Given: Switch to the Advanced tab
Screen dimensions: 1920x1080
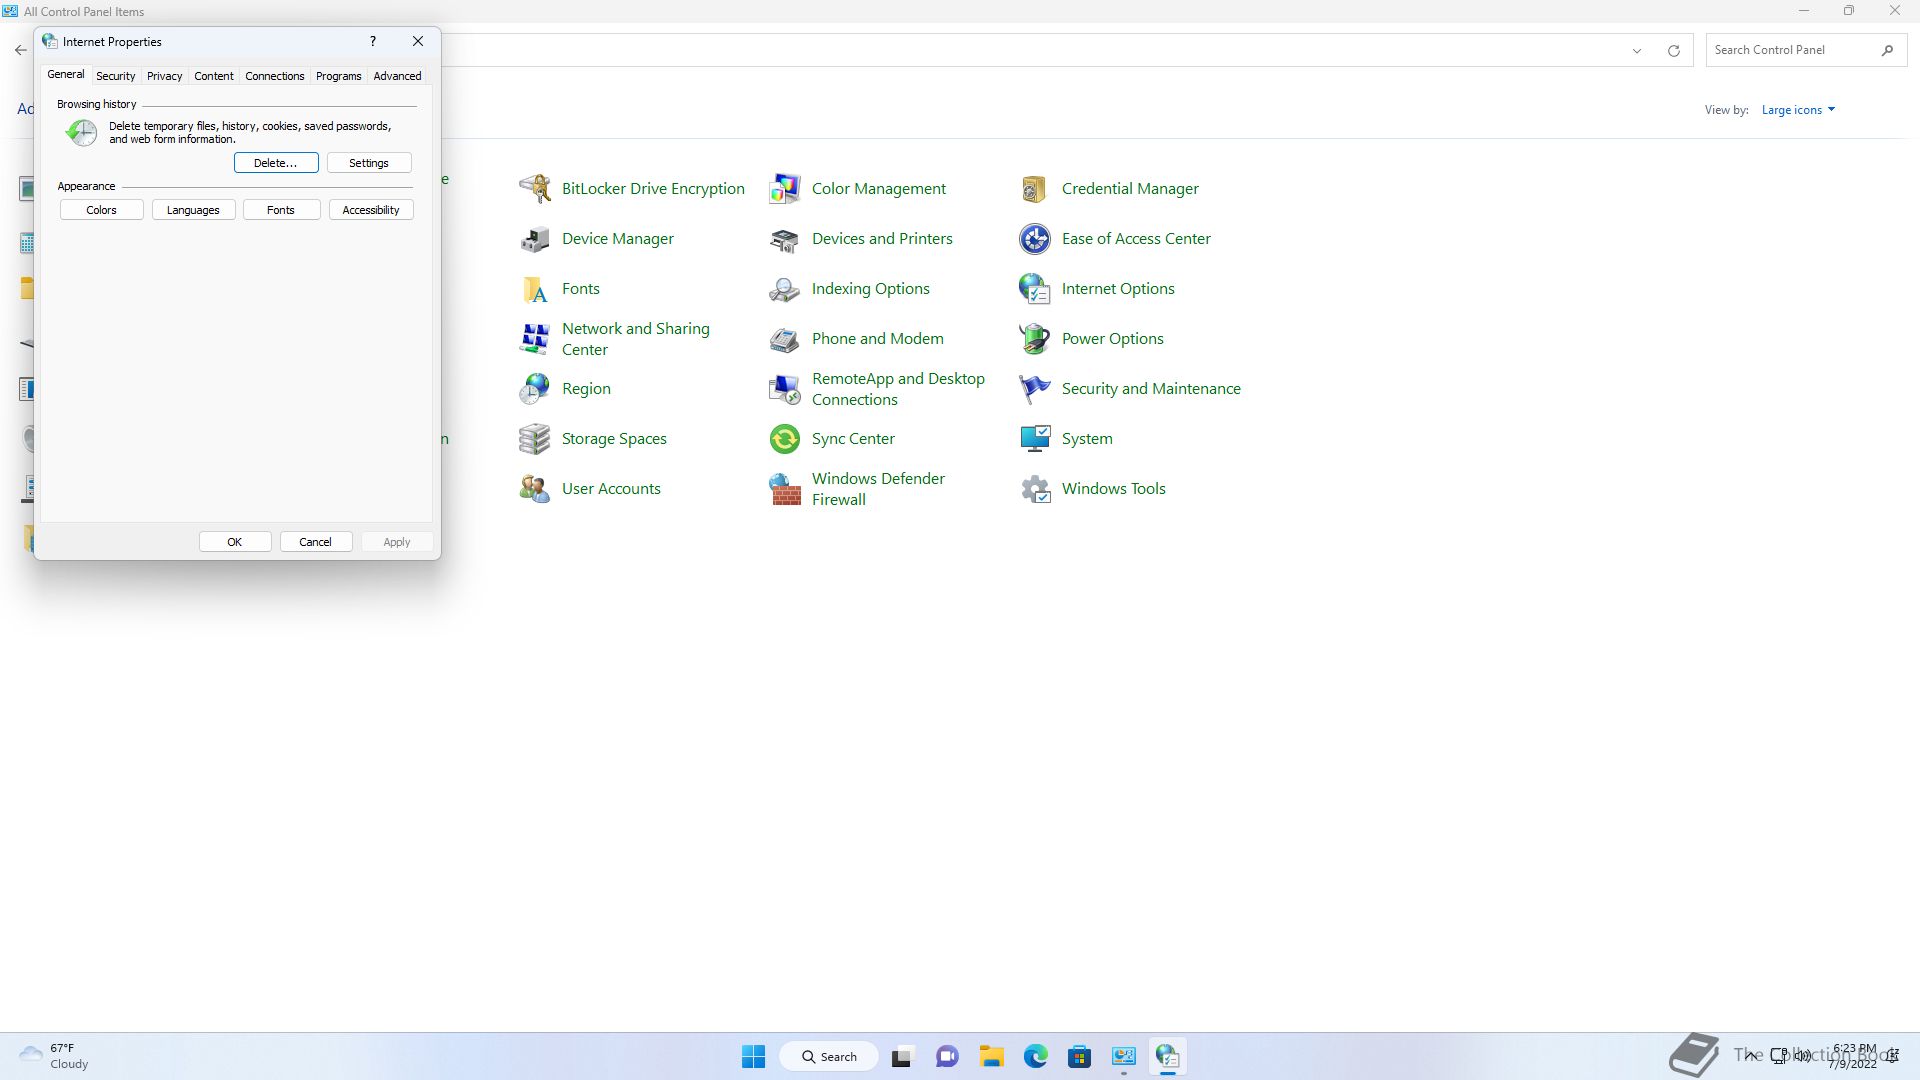Looking at the screenshot, I should pyautogui.click(x=397, y=76).
